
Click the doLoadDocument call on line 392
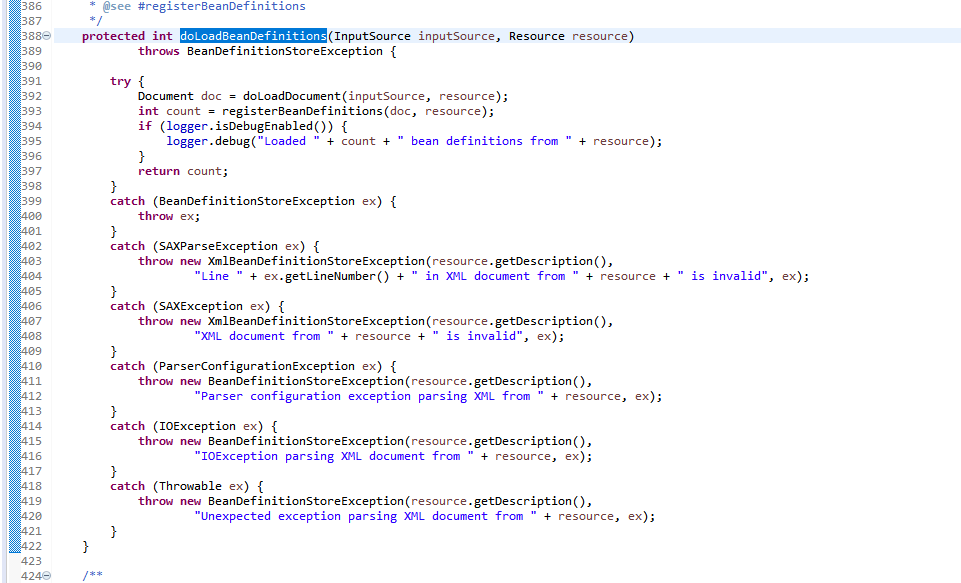[x=292, y=96]
